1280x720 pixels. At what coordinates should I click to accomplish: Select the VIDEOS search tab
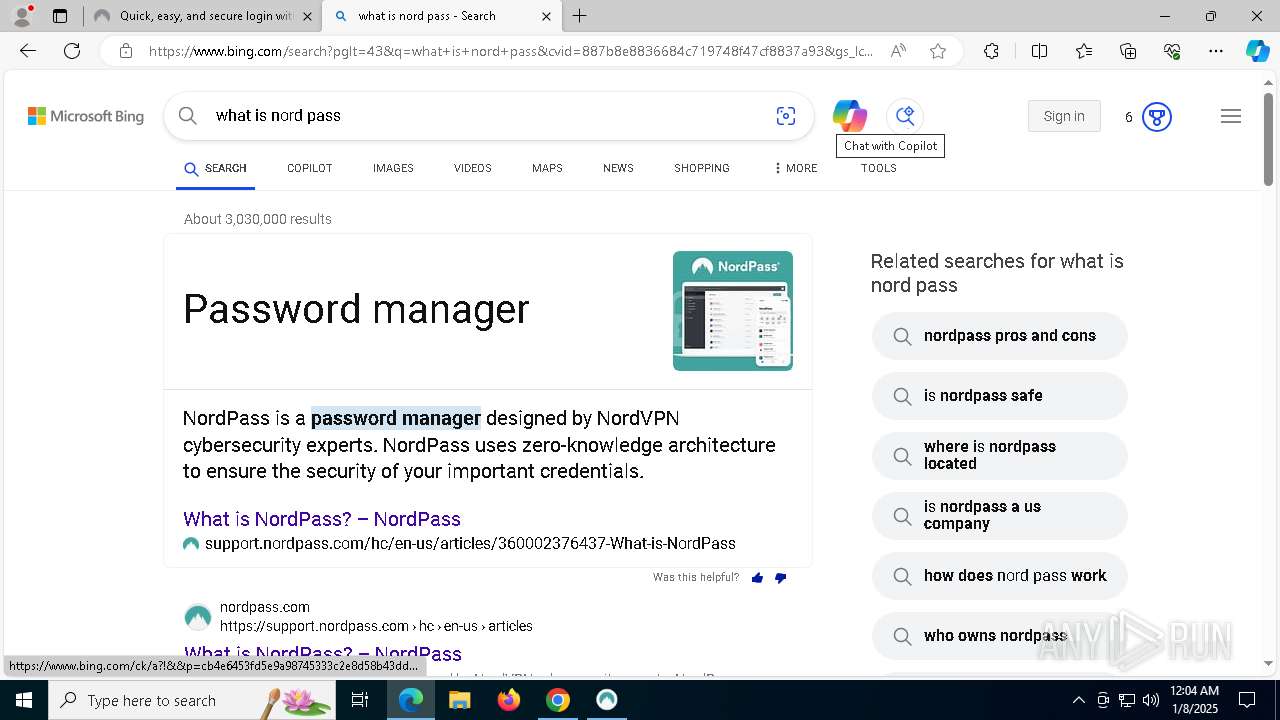(473, 168)
